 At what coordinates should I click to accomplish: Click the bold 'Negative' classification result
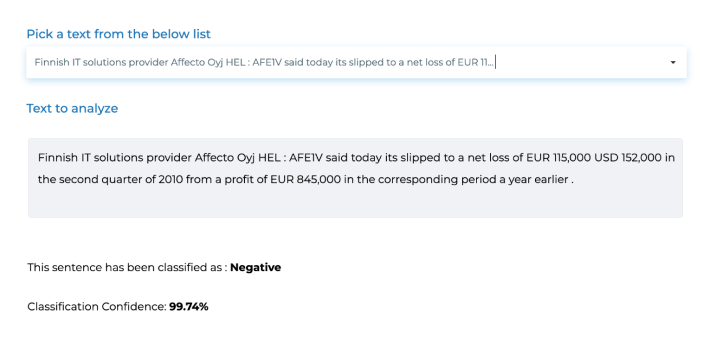click(x=255, y=267)
